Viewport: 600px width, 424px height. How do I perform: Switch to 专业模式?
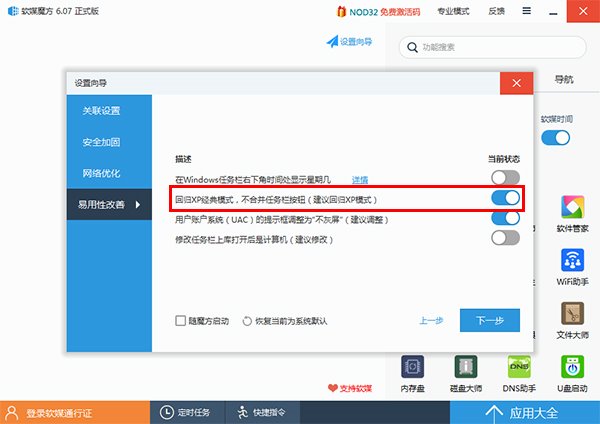pyautogui.click(x=453, y=11)
